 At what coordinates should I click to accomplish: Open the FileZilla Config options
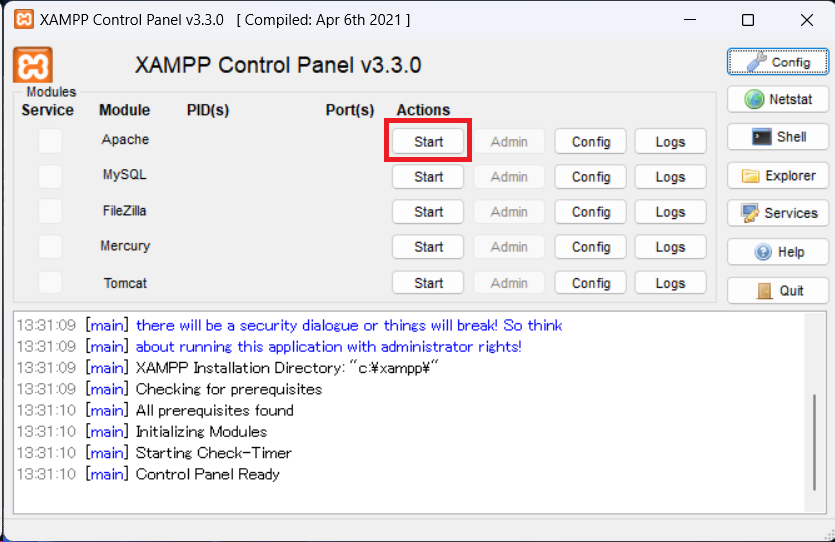tap(590, 212)
